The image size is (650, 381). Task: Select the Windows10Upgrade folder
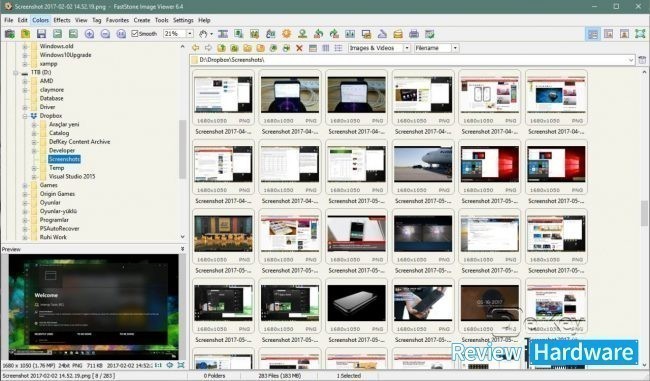point(65,55)
